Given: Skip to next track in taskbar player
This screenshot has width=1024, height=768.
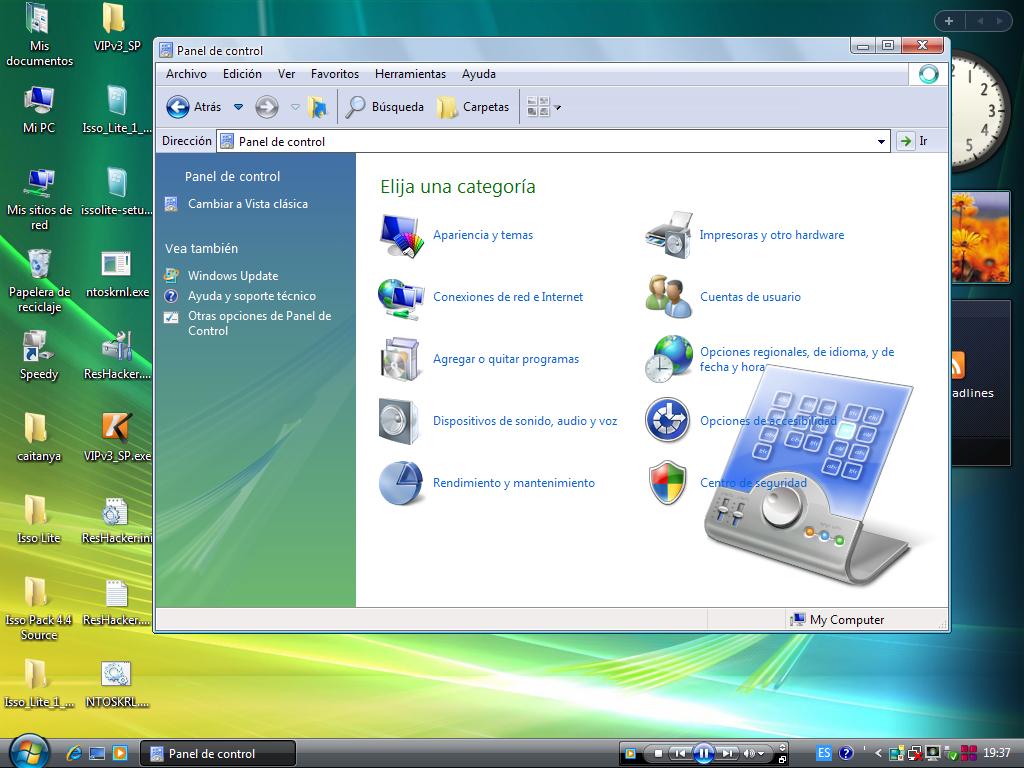Looking at the screenshot, I should pos(728,754).
